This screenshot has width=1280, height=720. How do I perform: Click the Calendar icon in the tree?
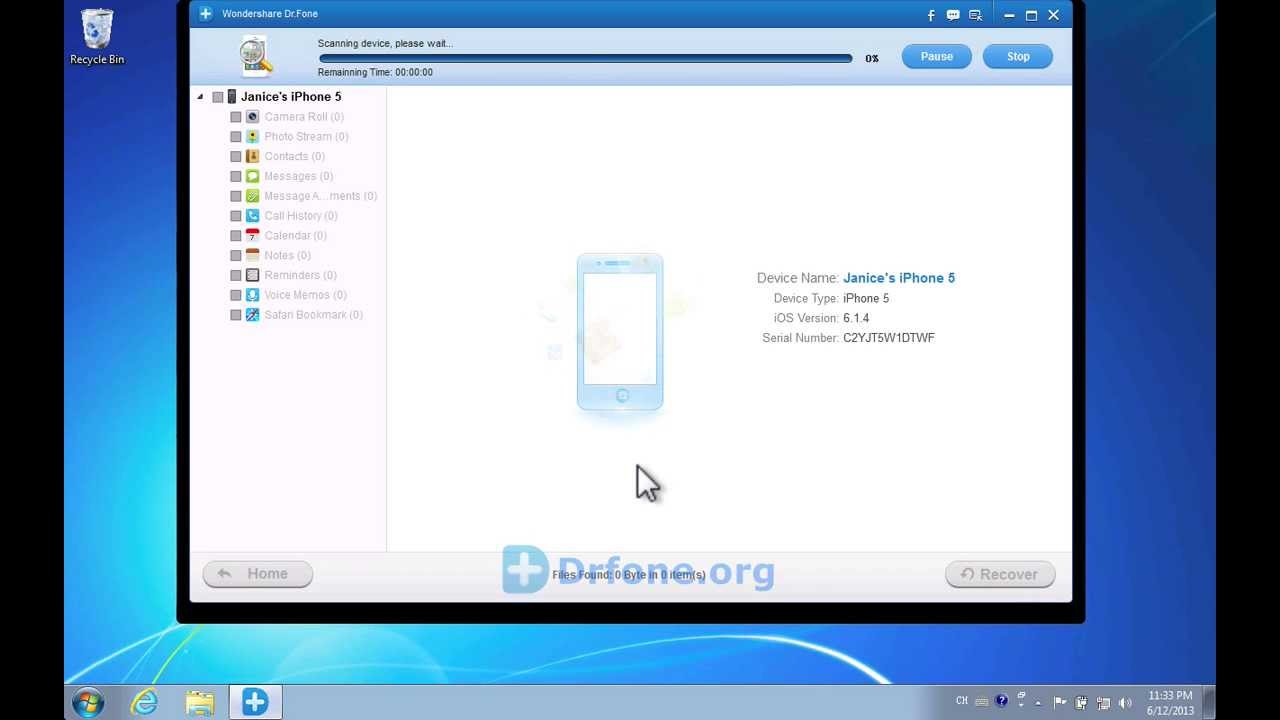click(252, 236)
